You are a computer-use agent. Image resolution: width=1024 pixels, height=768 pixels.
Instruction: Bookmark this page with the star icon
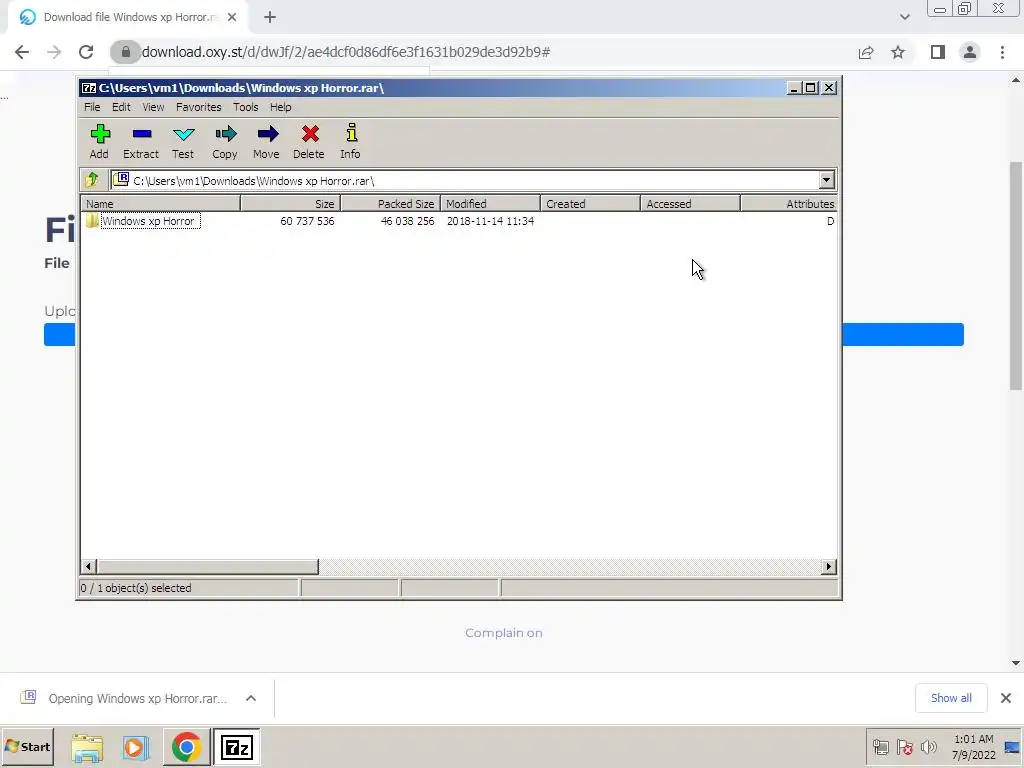(898, 52)
